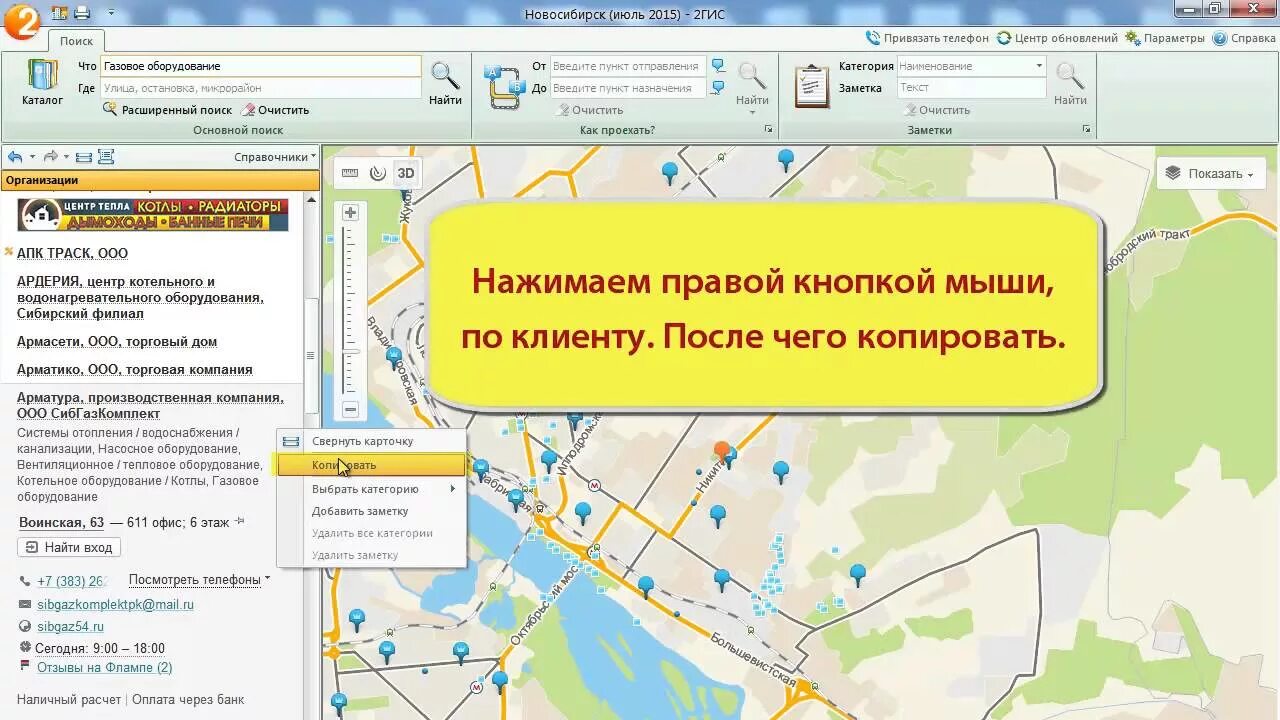Open the sibgaz54.ru website link
1280x720 pixels.
[70, 627]
